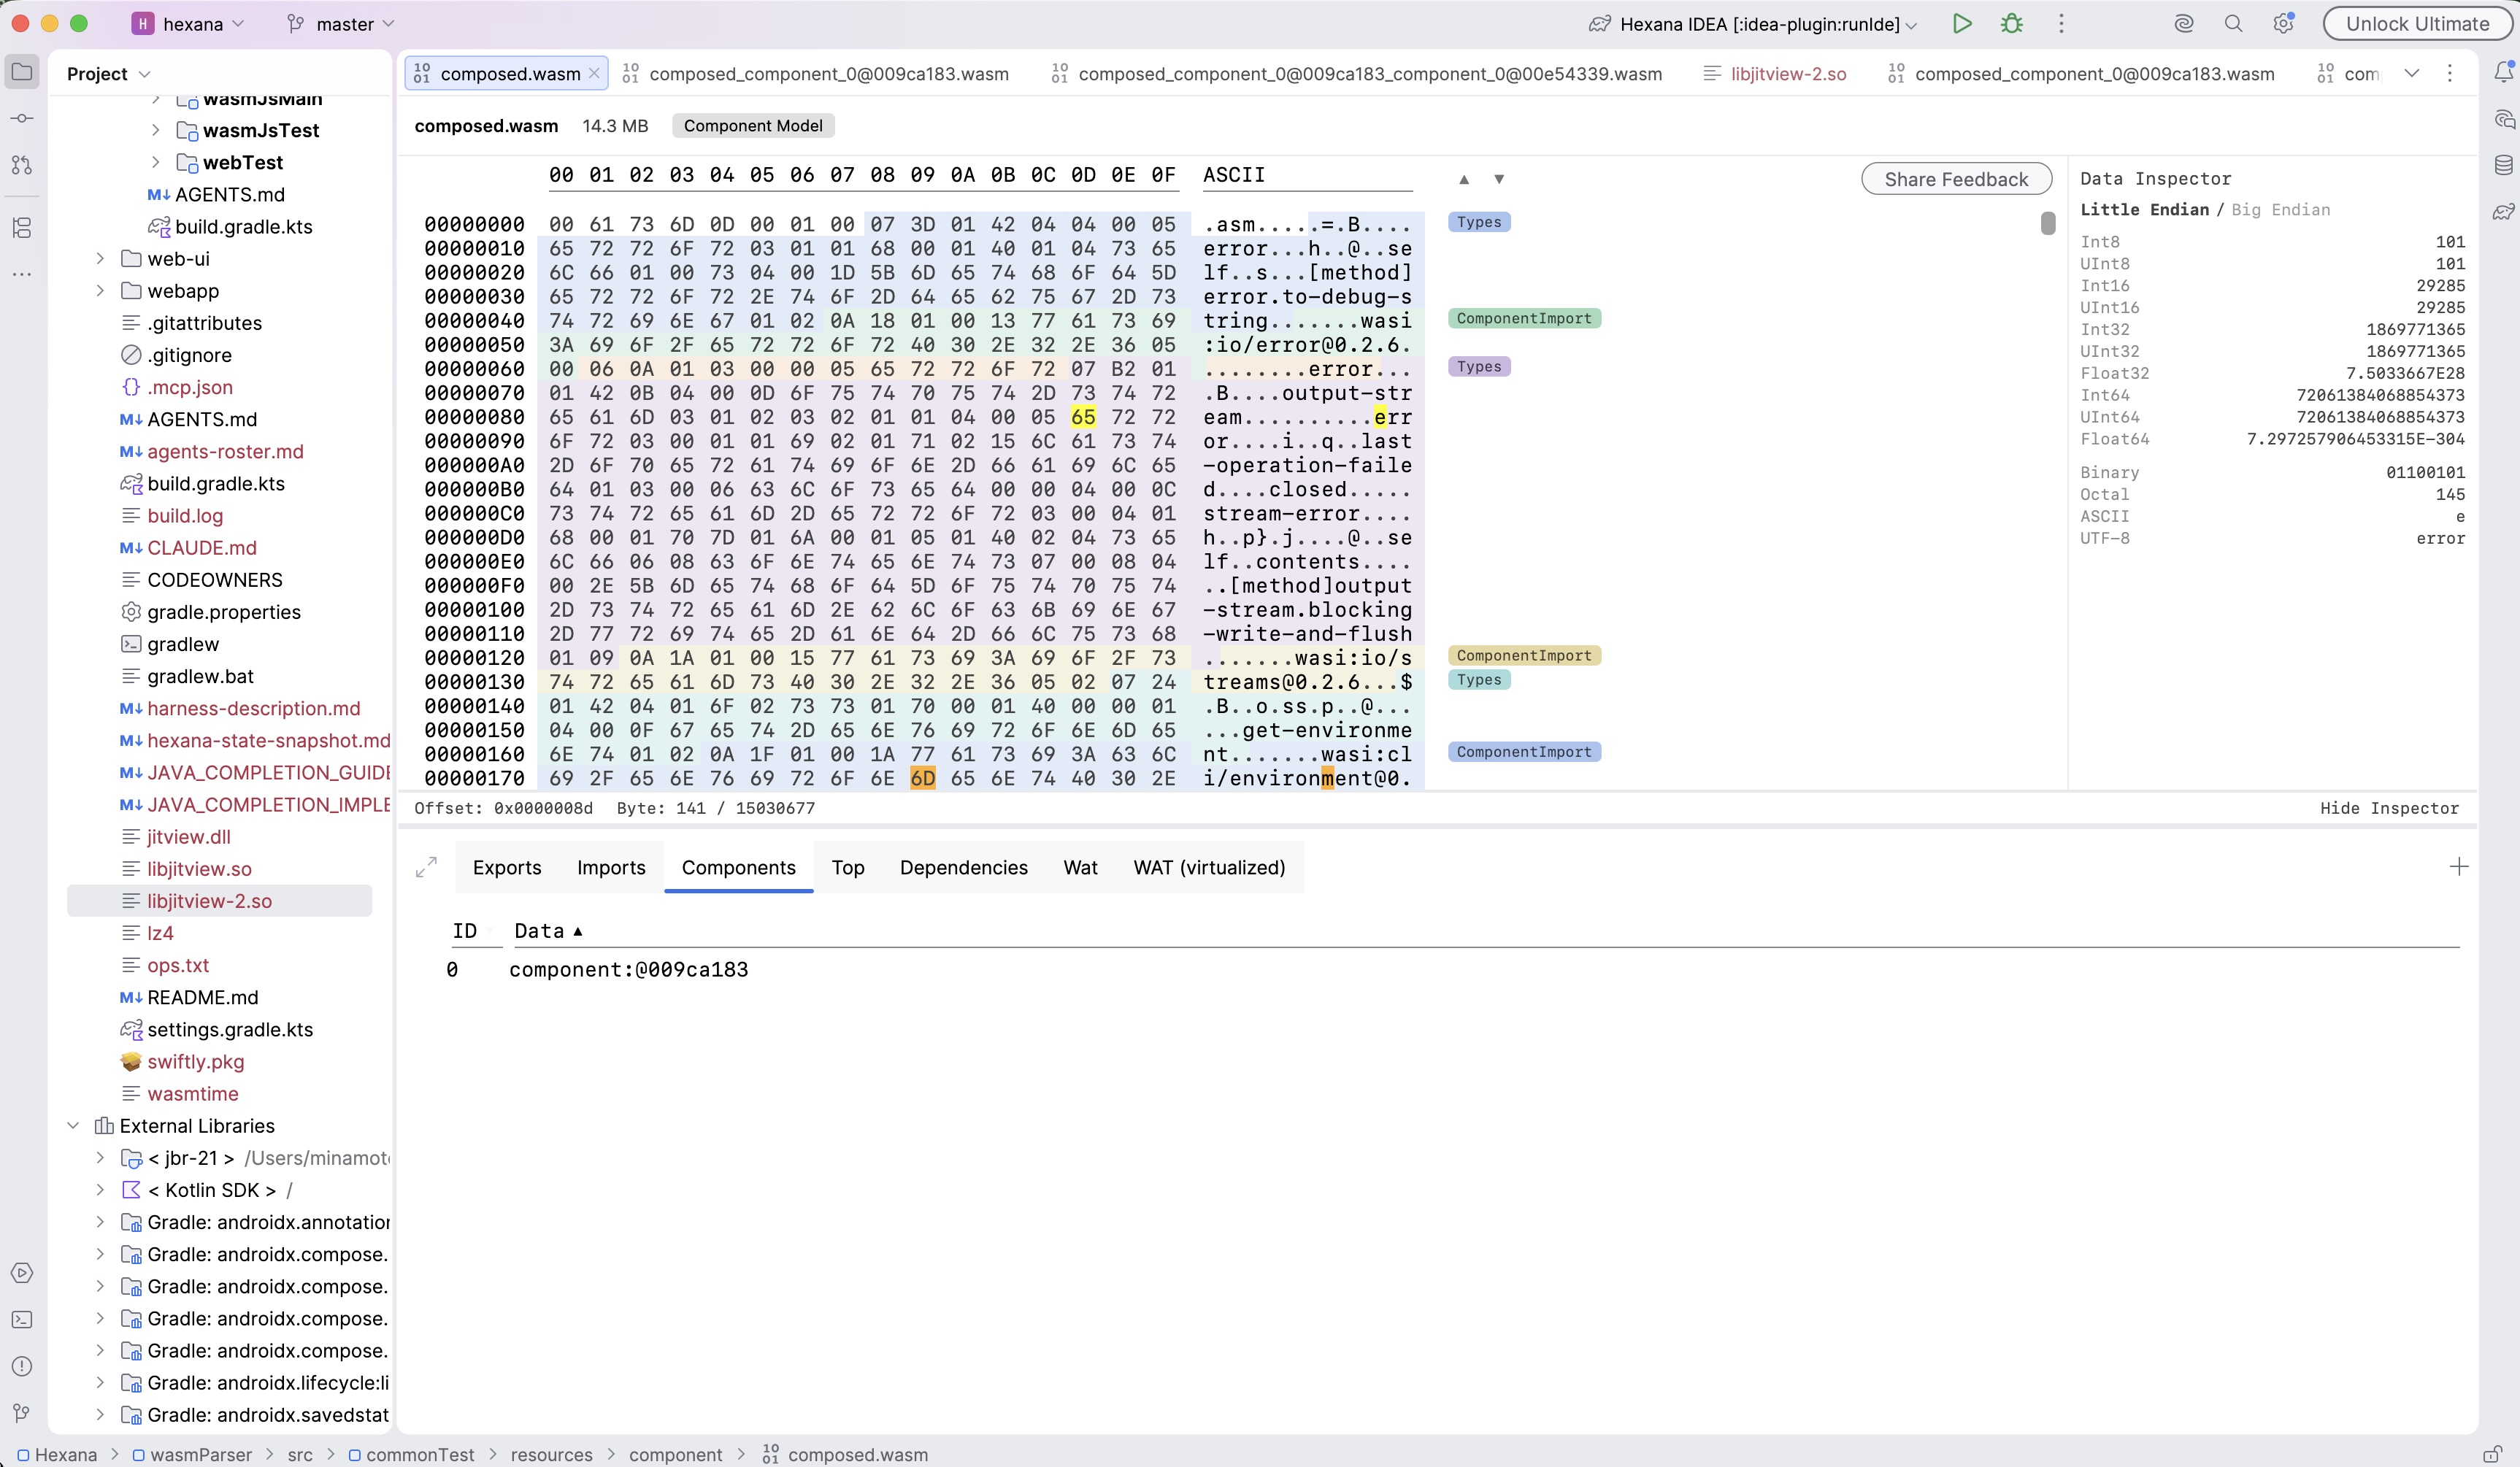Open the WAT (virtualized) tab
The image size is (2520, 1467).
(1209, 868)
